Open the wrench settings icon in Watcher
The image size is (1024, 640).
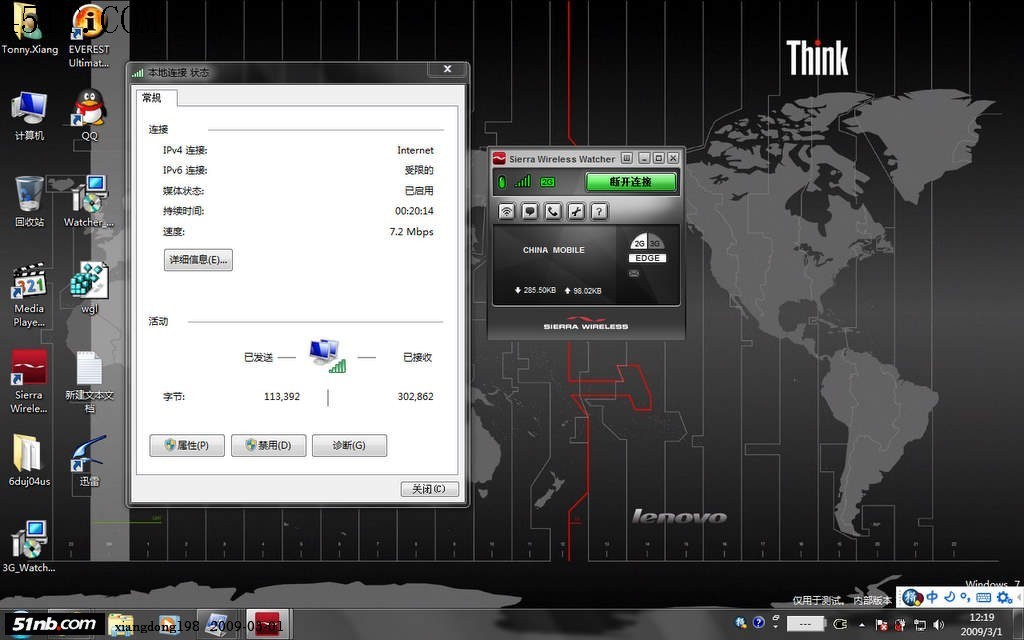(576, 211)
